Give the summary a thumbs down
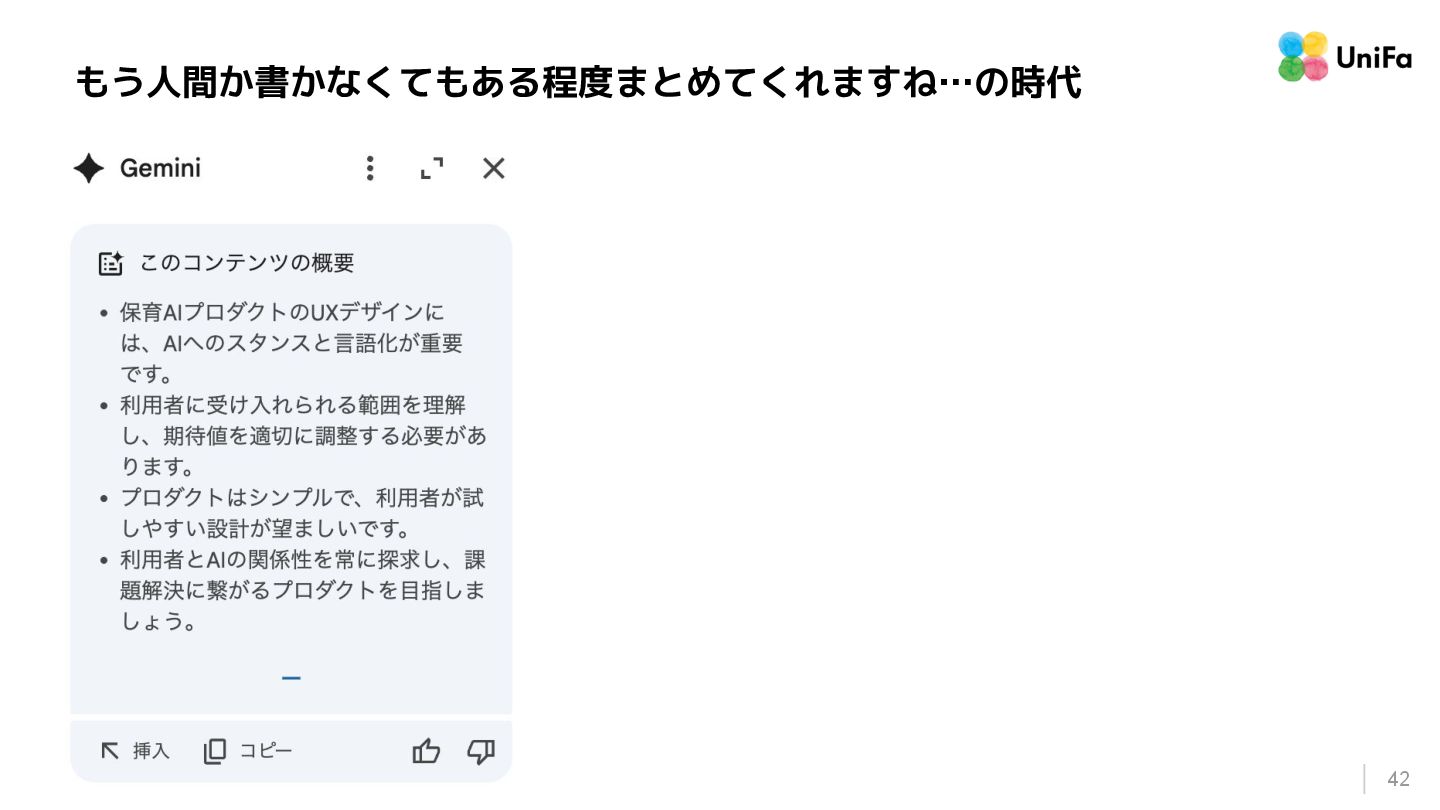 click(481, 751)
